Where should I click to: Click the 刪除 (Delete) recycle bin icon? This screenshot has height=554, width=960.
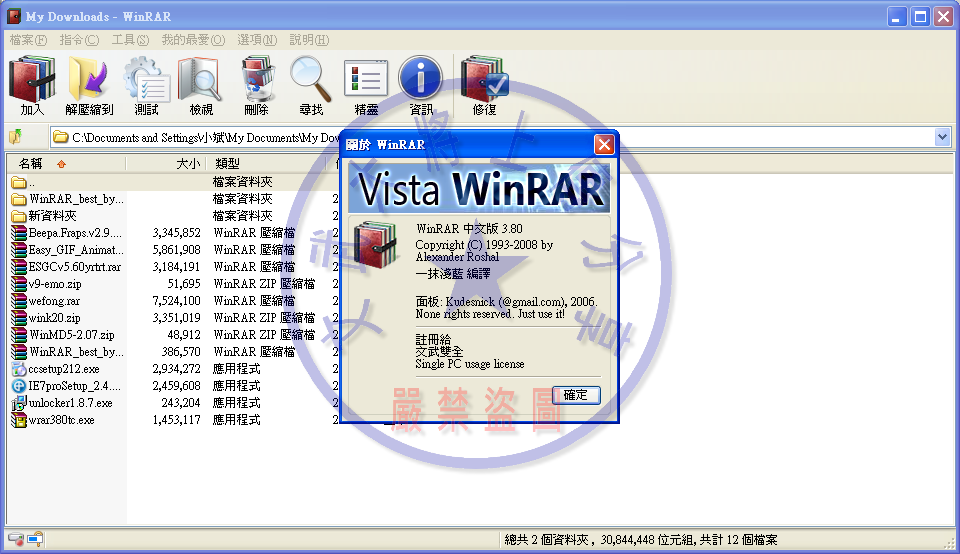click(x=257, y=79)
